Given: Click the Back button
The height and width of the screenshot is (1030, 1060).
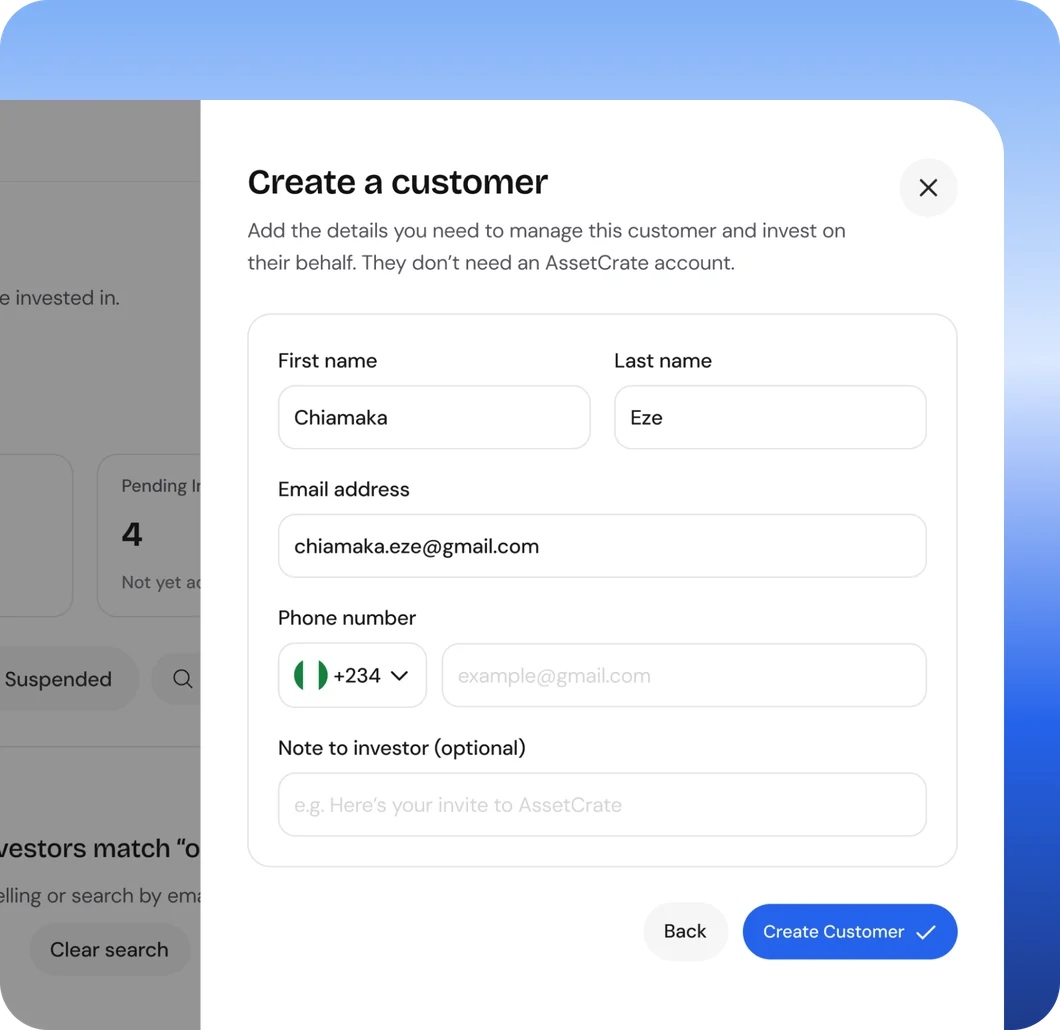Looking at the screenshot, I should coord(685,931).
